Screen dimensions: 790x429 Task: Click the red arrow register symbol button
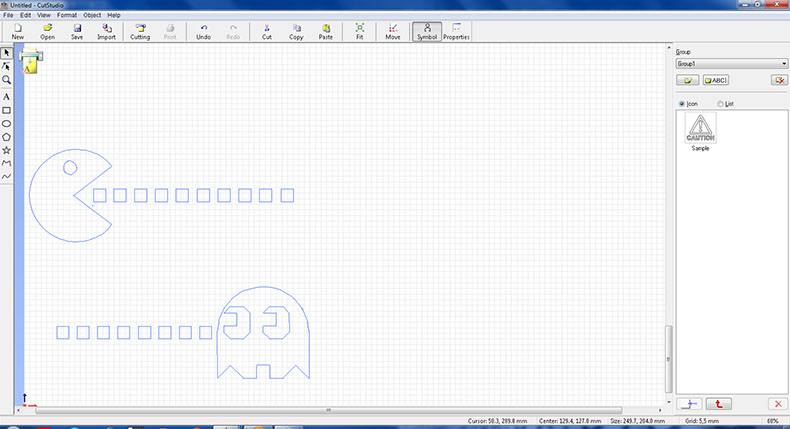click(718, 404)
